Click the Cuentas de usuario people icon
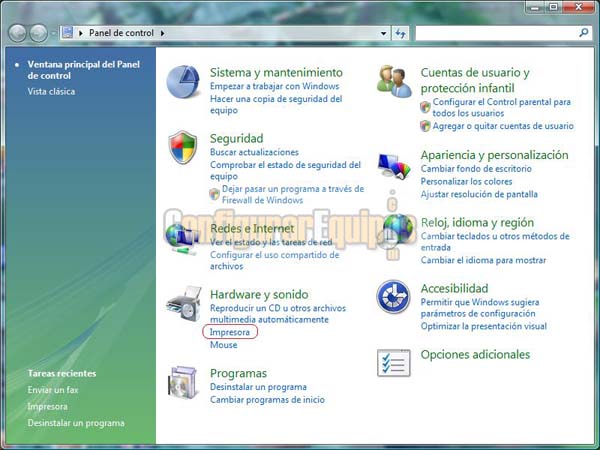The image size is (600, 450). [394, 81]
